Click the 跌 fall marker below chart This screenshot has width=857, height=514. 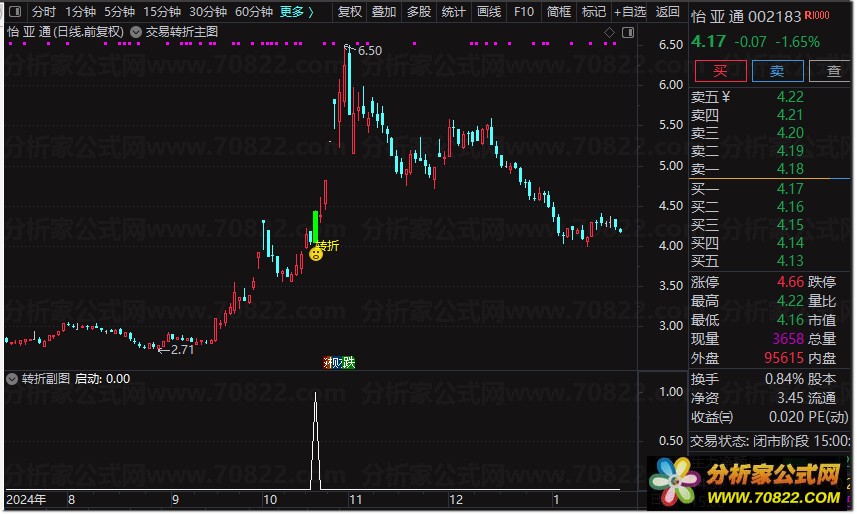click(x=349, y=363)
